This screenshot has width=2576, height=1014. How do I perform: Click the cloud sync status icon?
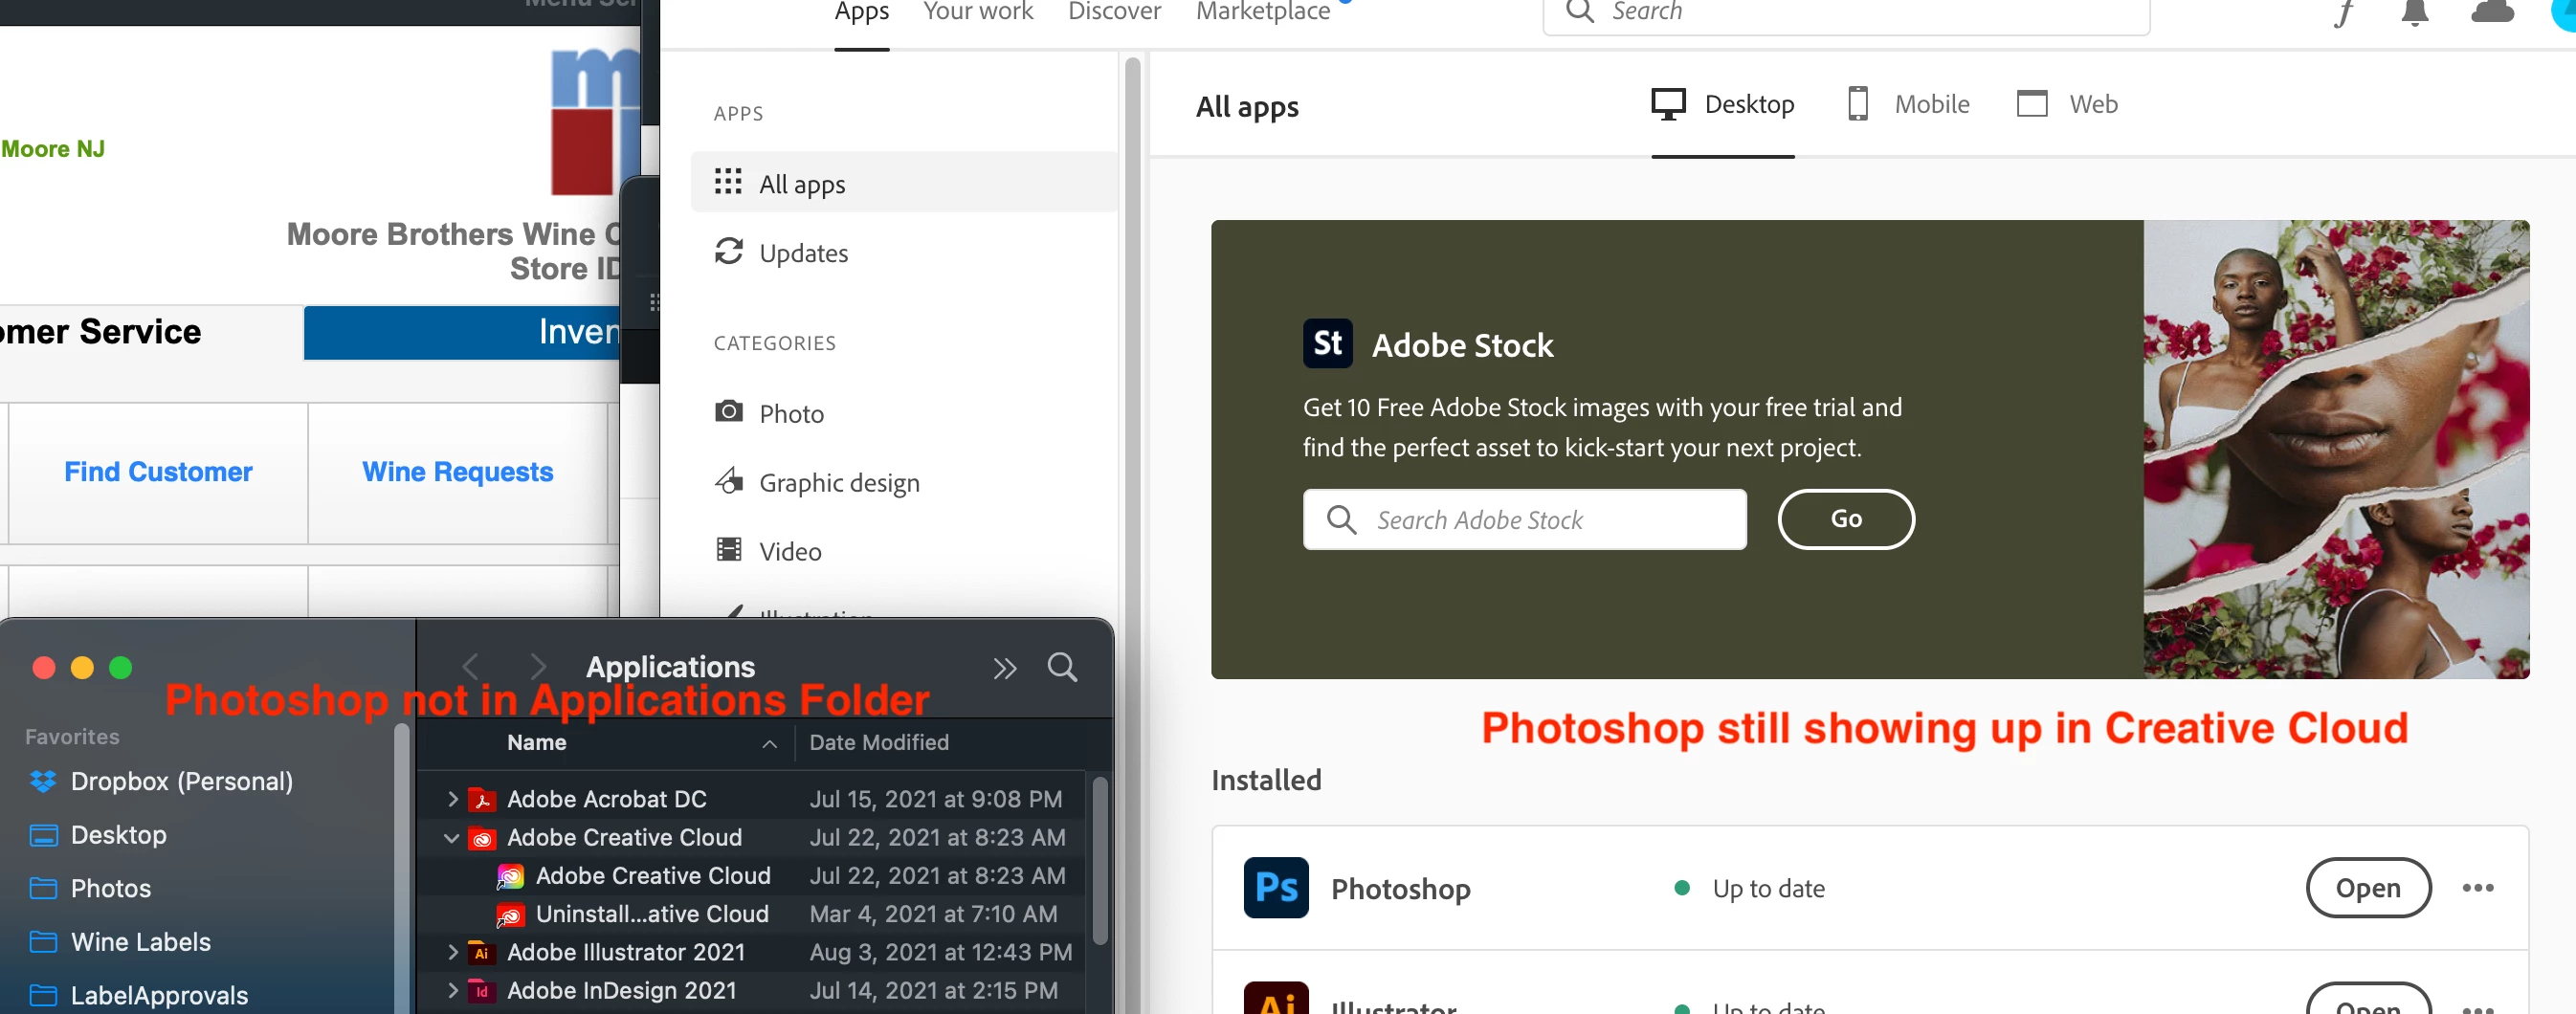pos(2492,12)
